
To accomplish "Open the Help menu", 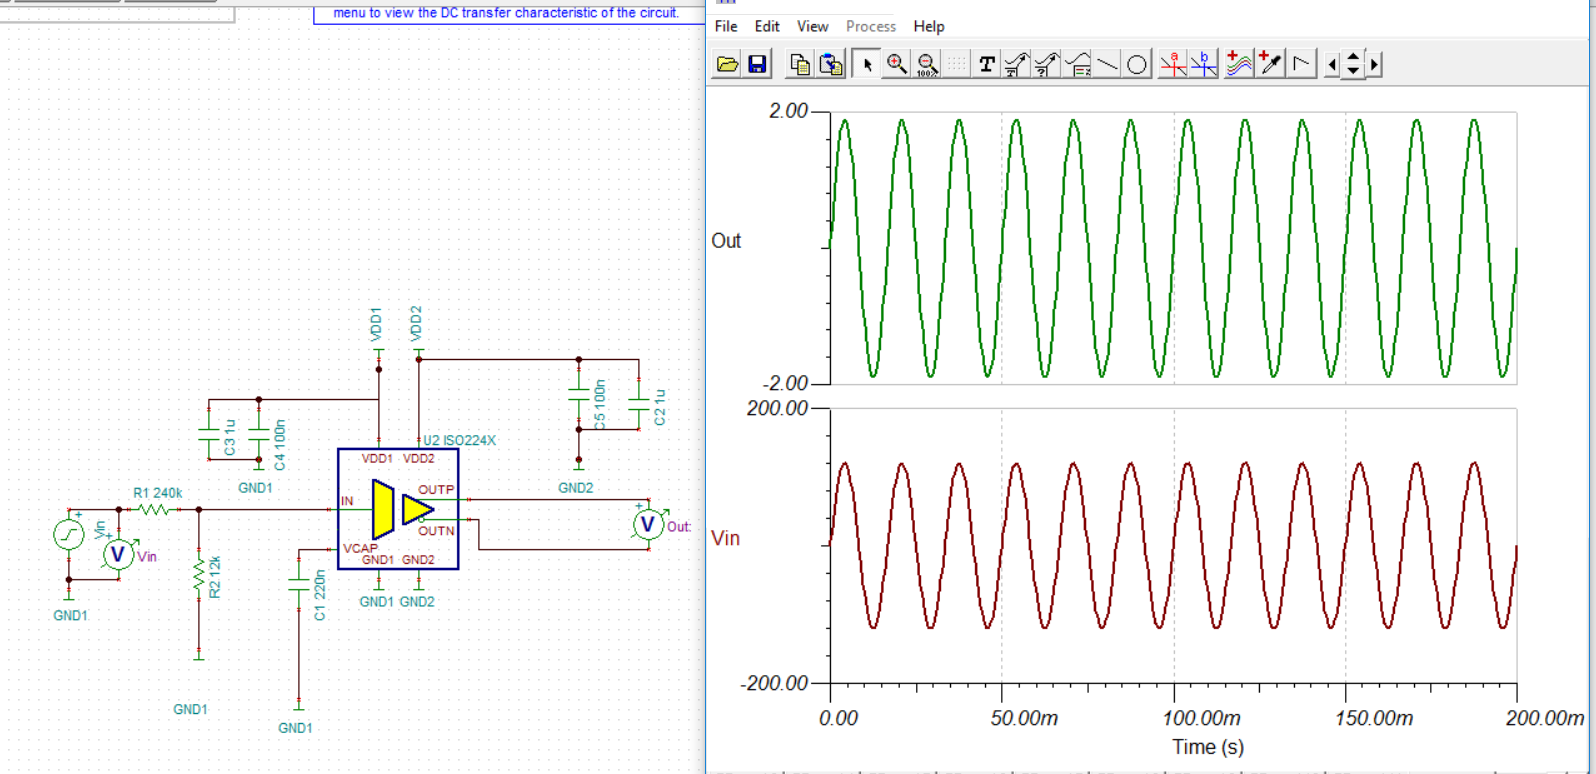I will (929, 26).
